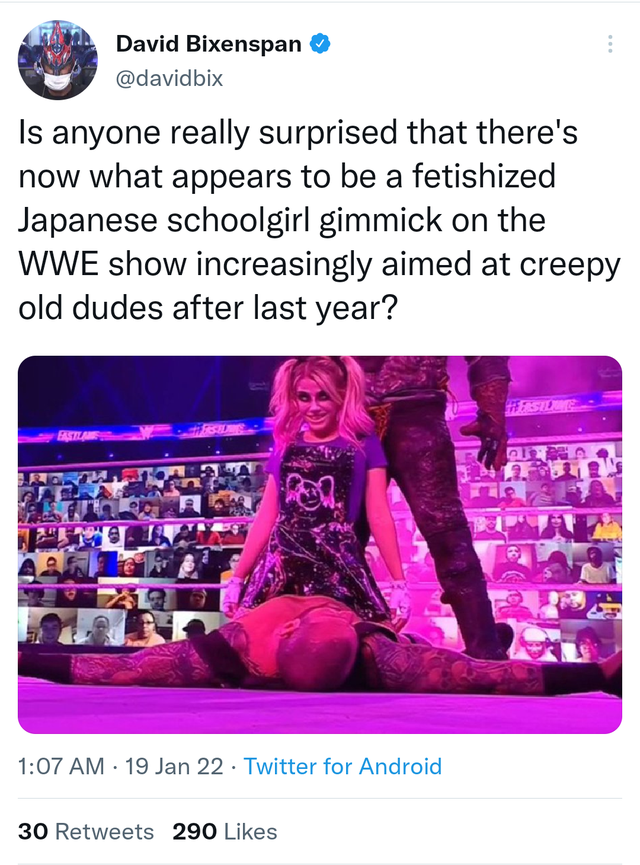The image size is (640, 865).
Task: Click the 'old dudes after last year?' text
Action: 208,308
